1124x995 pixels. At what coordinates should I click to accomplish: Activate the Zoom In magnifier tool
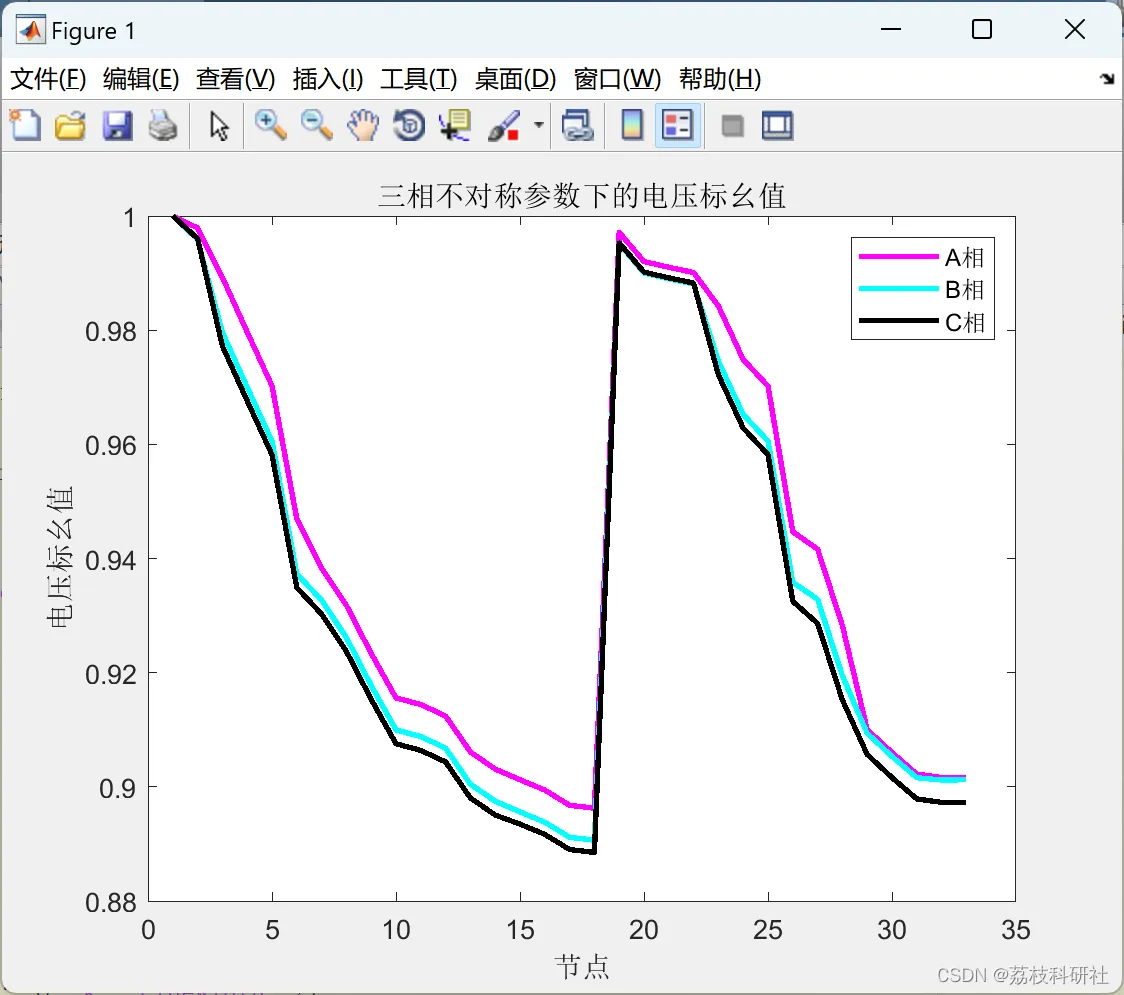pos(270,125)
